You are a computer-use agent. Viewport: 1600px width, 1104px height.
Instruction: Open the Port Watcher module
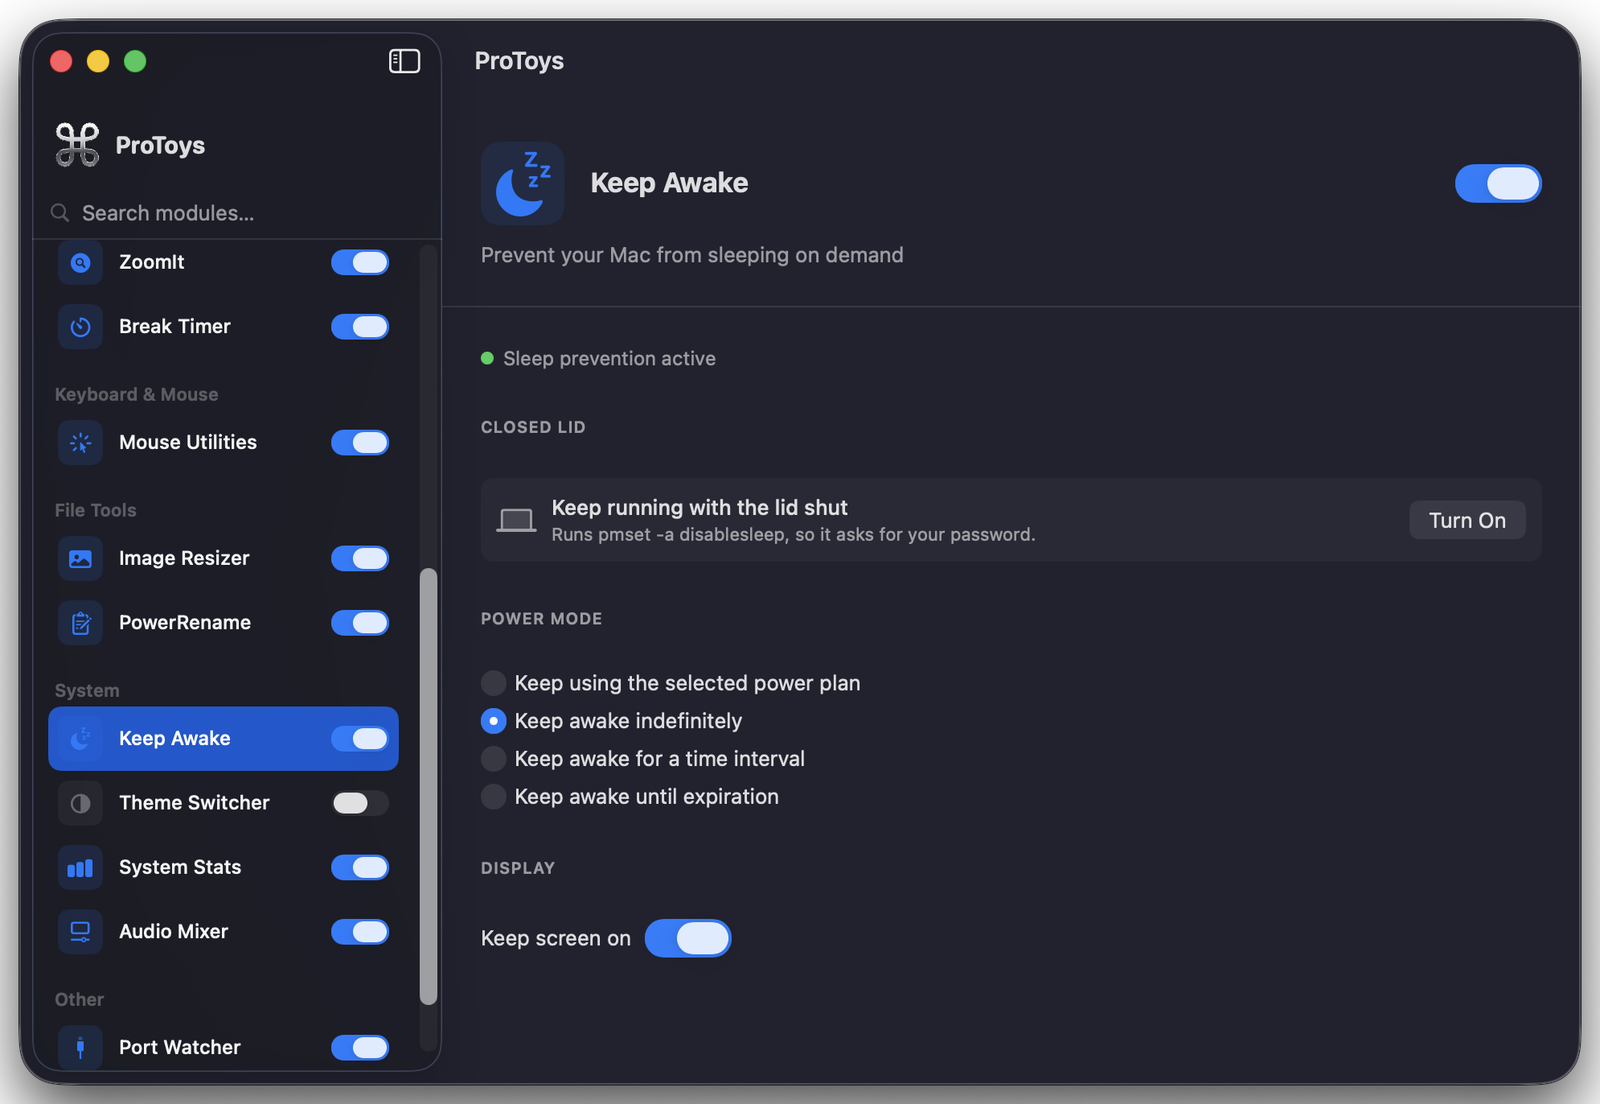point(223,1048)
